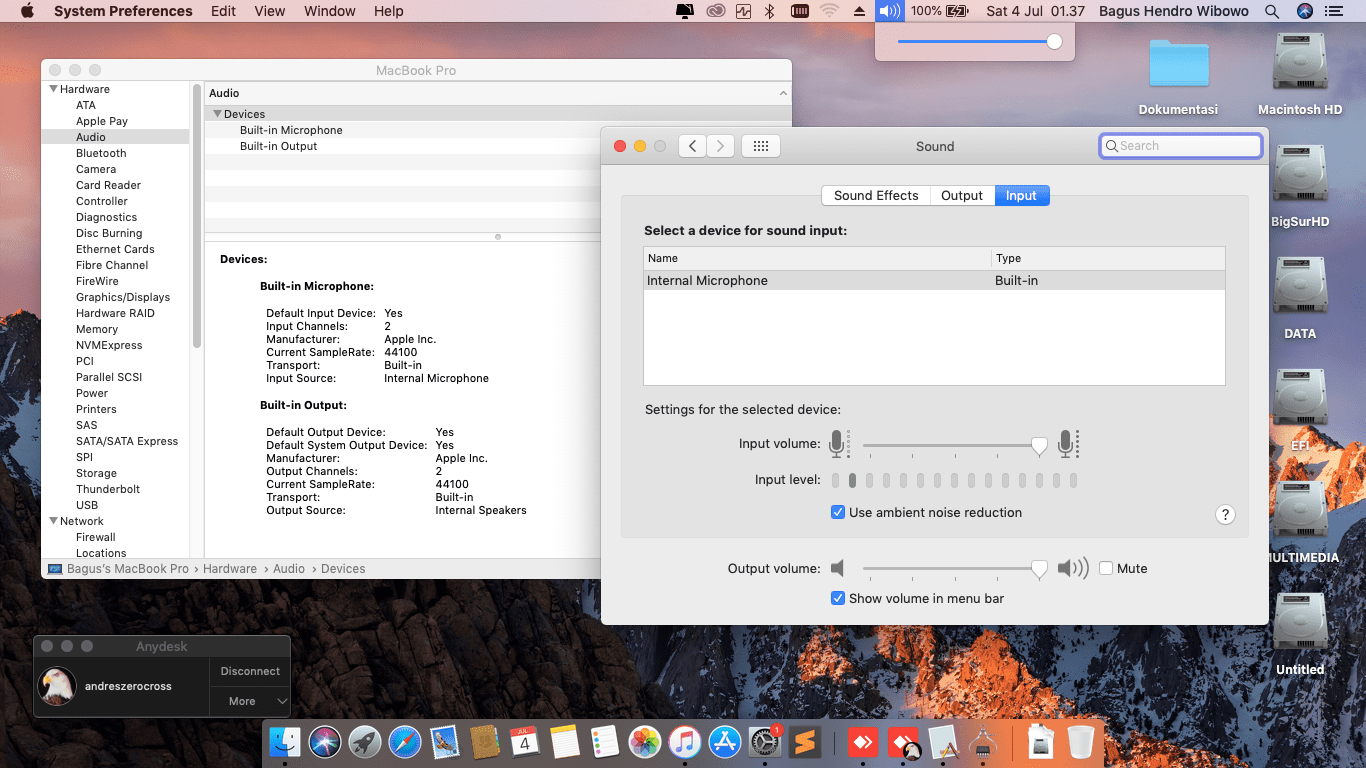
Task: Open Reminders icon in the Dock
Action: (605, 742)
